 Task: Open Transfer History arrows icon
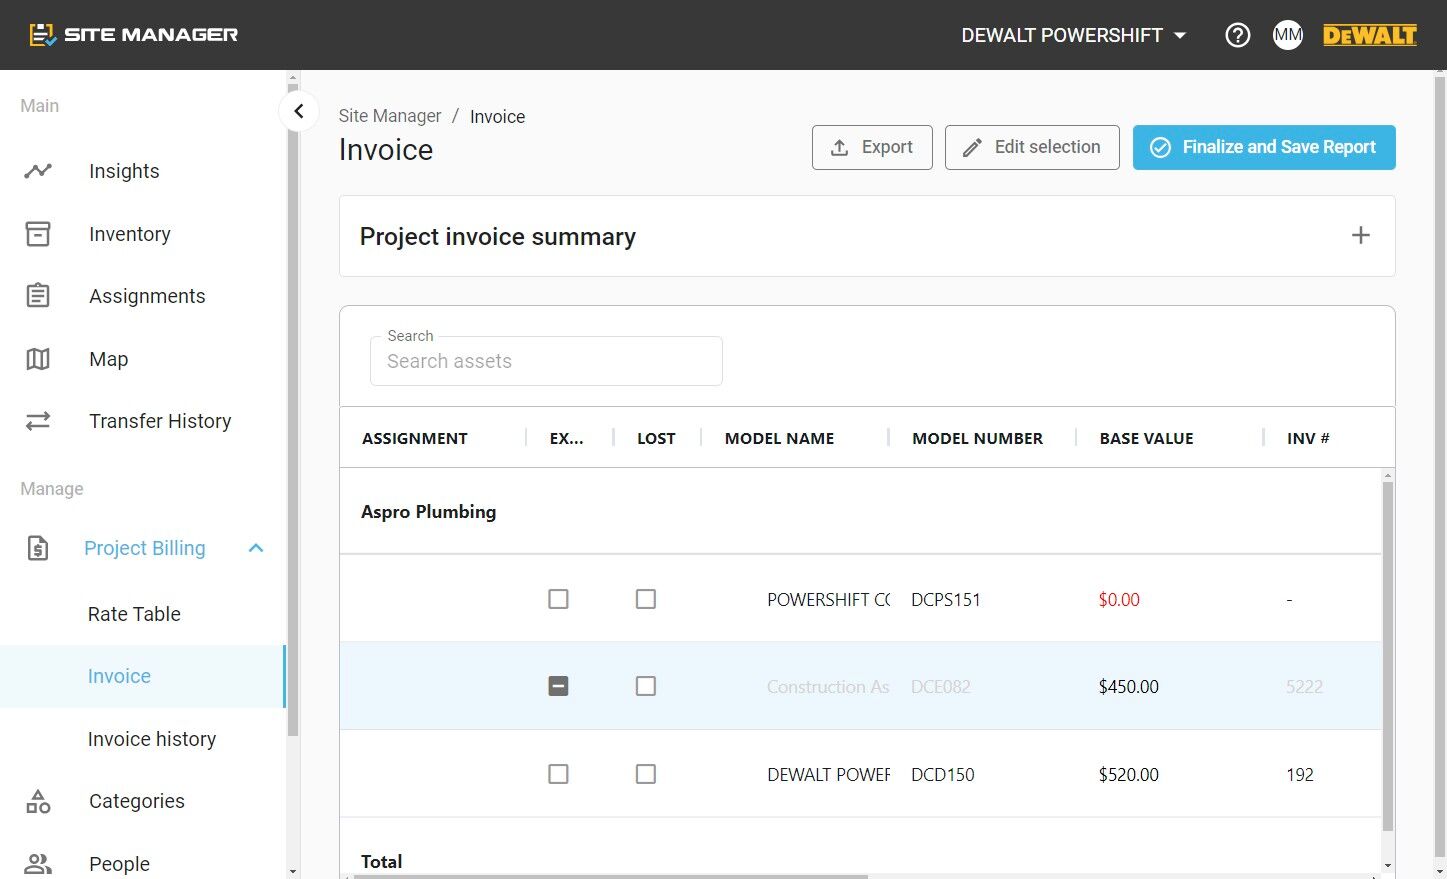click(x=38, y=421)
